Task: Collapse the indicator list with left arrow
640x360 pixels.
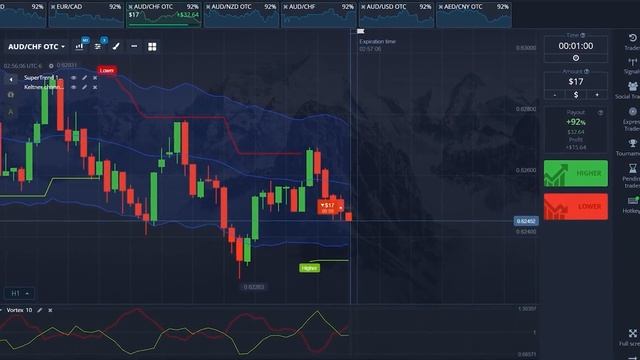Action: (11, 79)
